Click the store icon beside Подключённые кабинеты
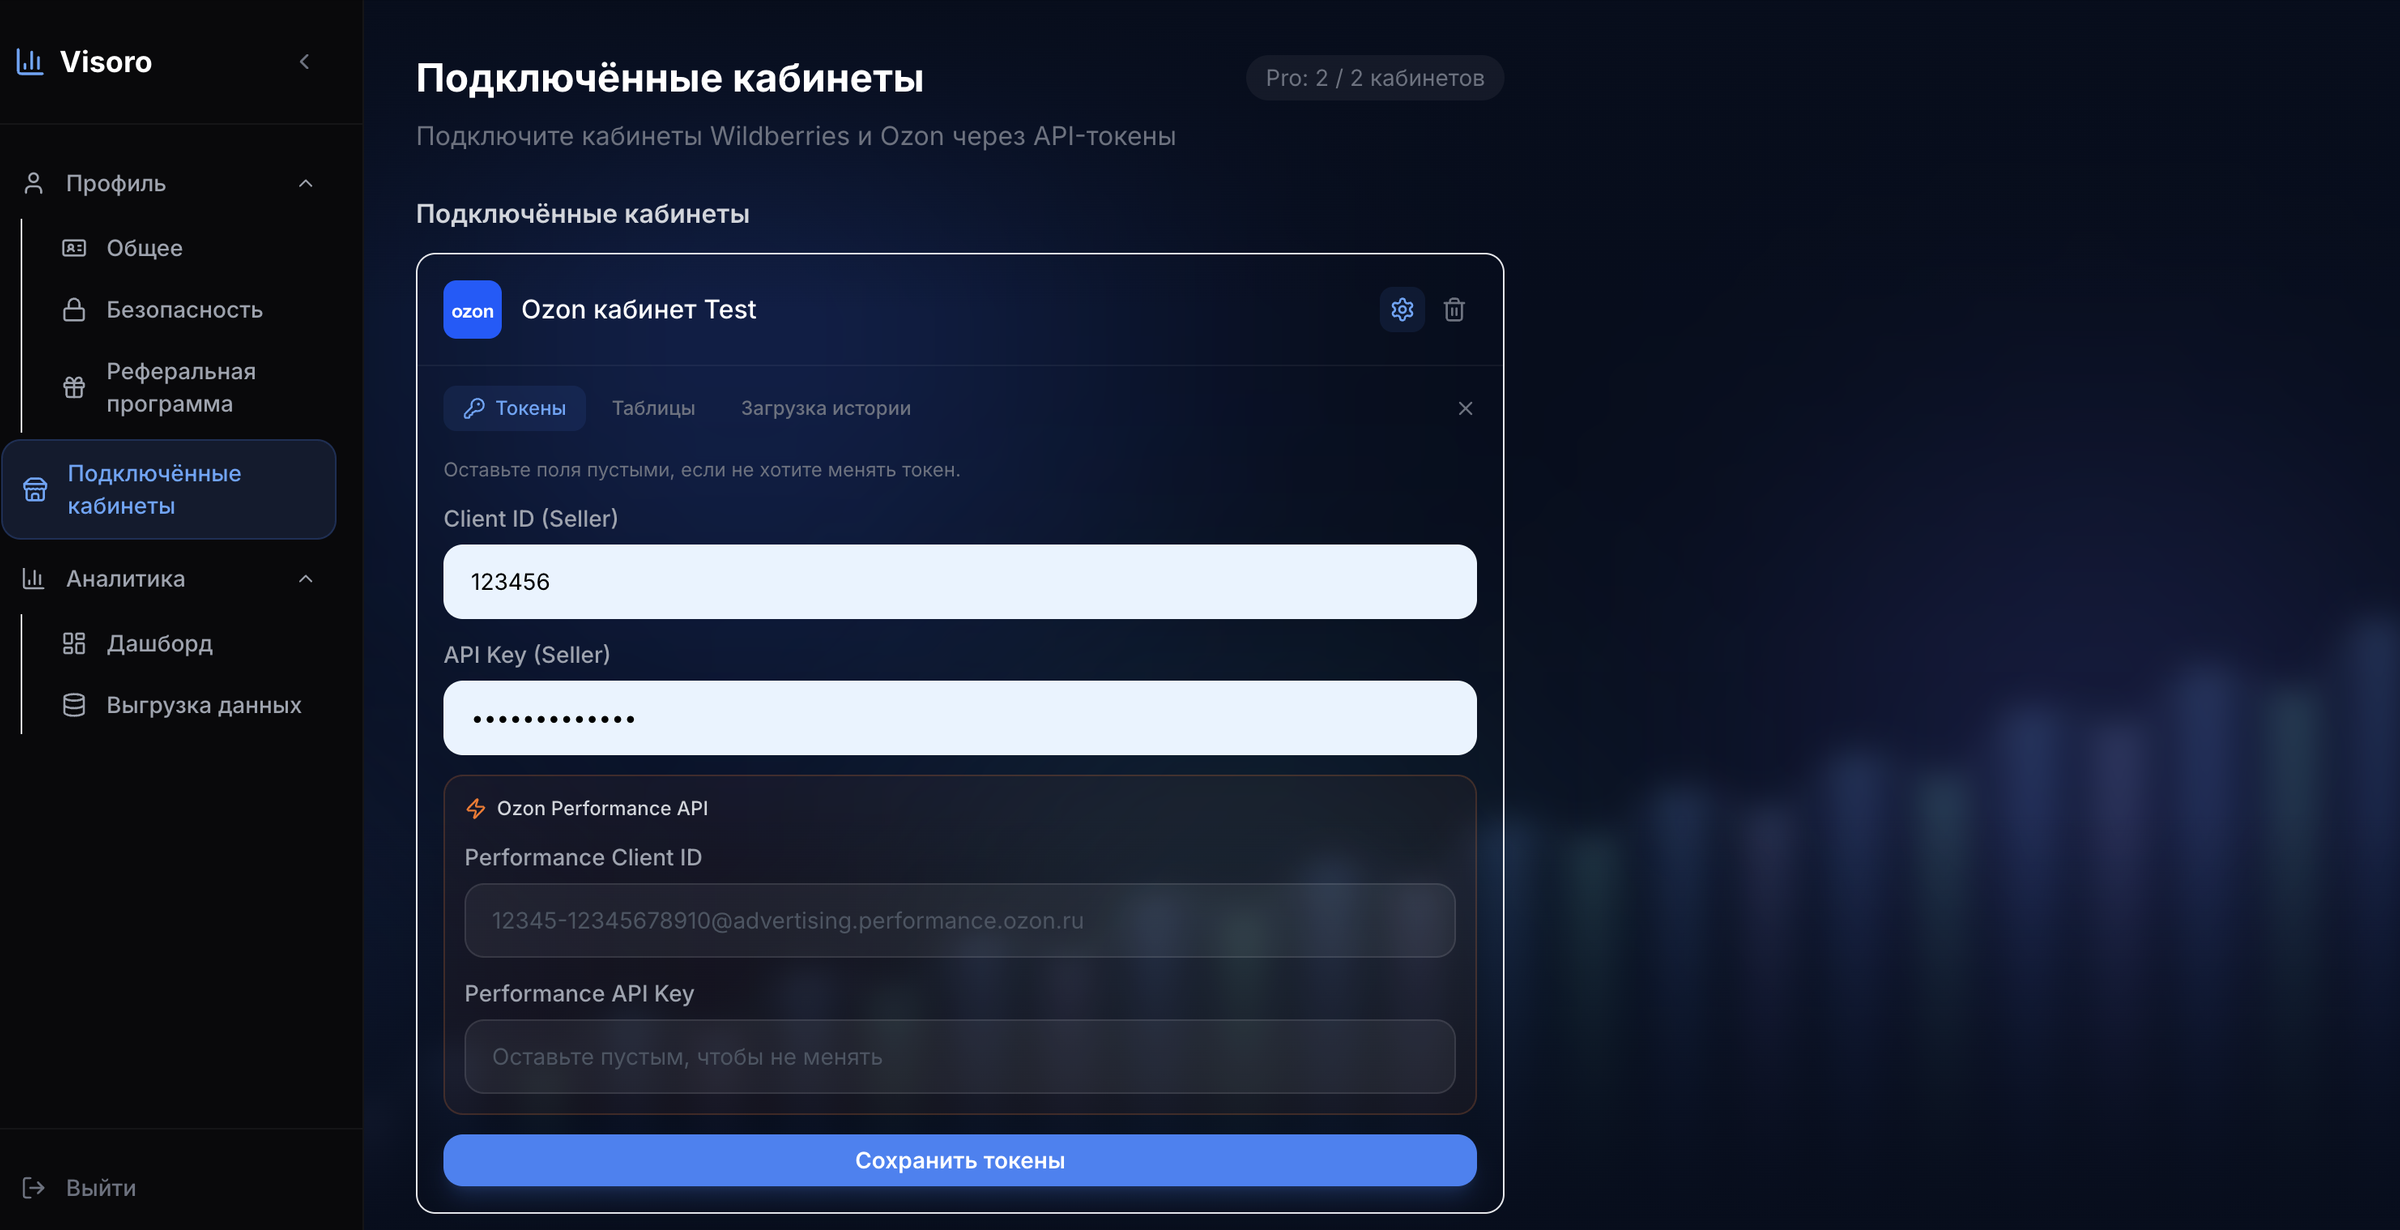The height and width of the screenshot is (1230, 2400). (x=35, y=489)
